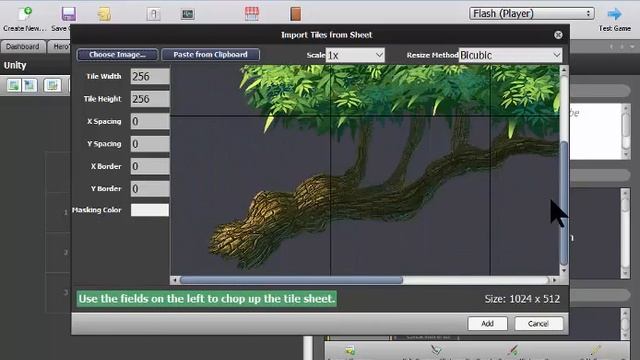This screenshot has width=640, height=360.
Task: Click the Cancel button
Action: pyautogui.click(x=538, y=324)
